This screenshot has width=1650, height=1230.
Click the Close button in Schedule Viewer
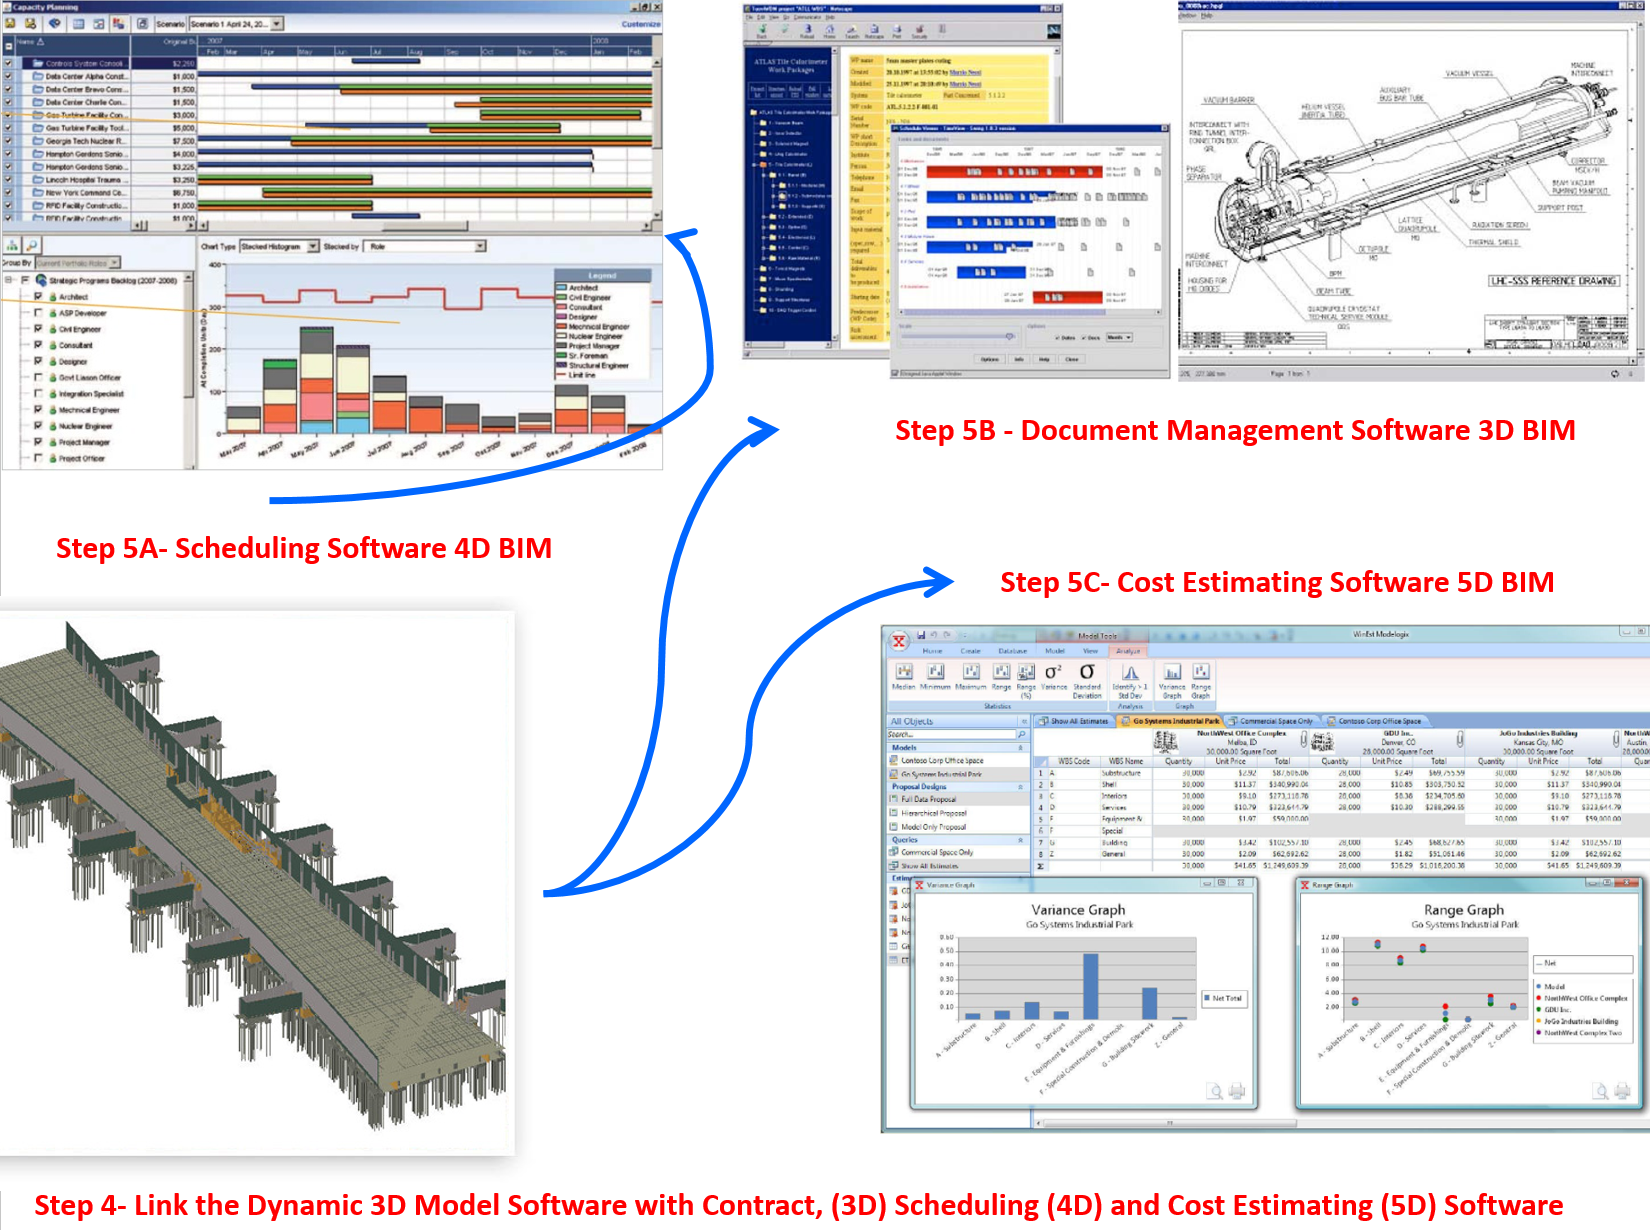[1071, 359]
